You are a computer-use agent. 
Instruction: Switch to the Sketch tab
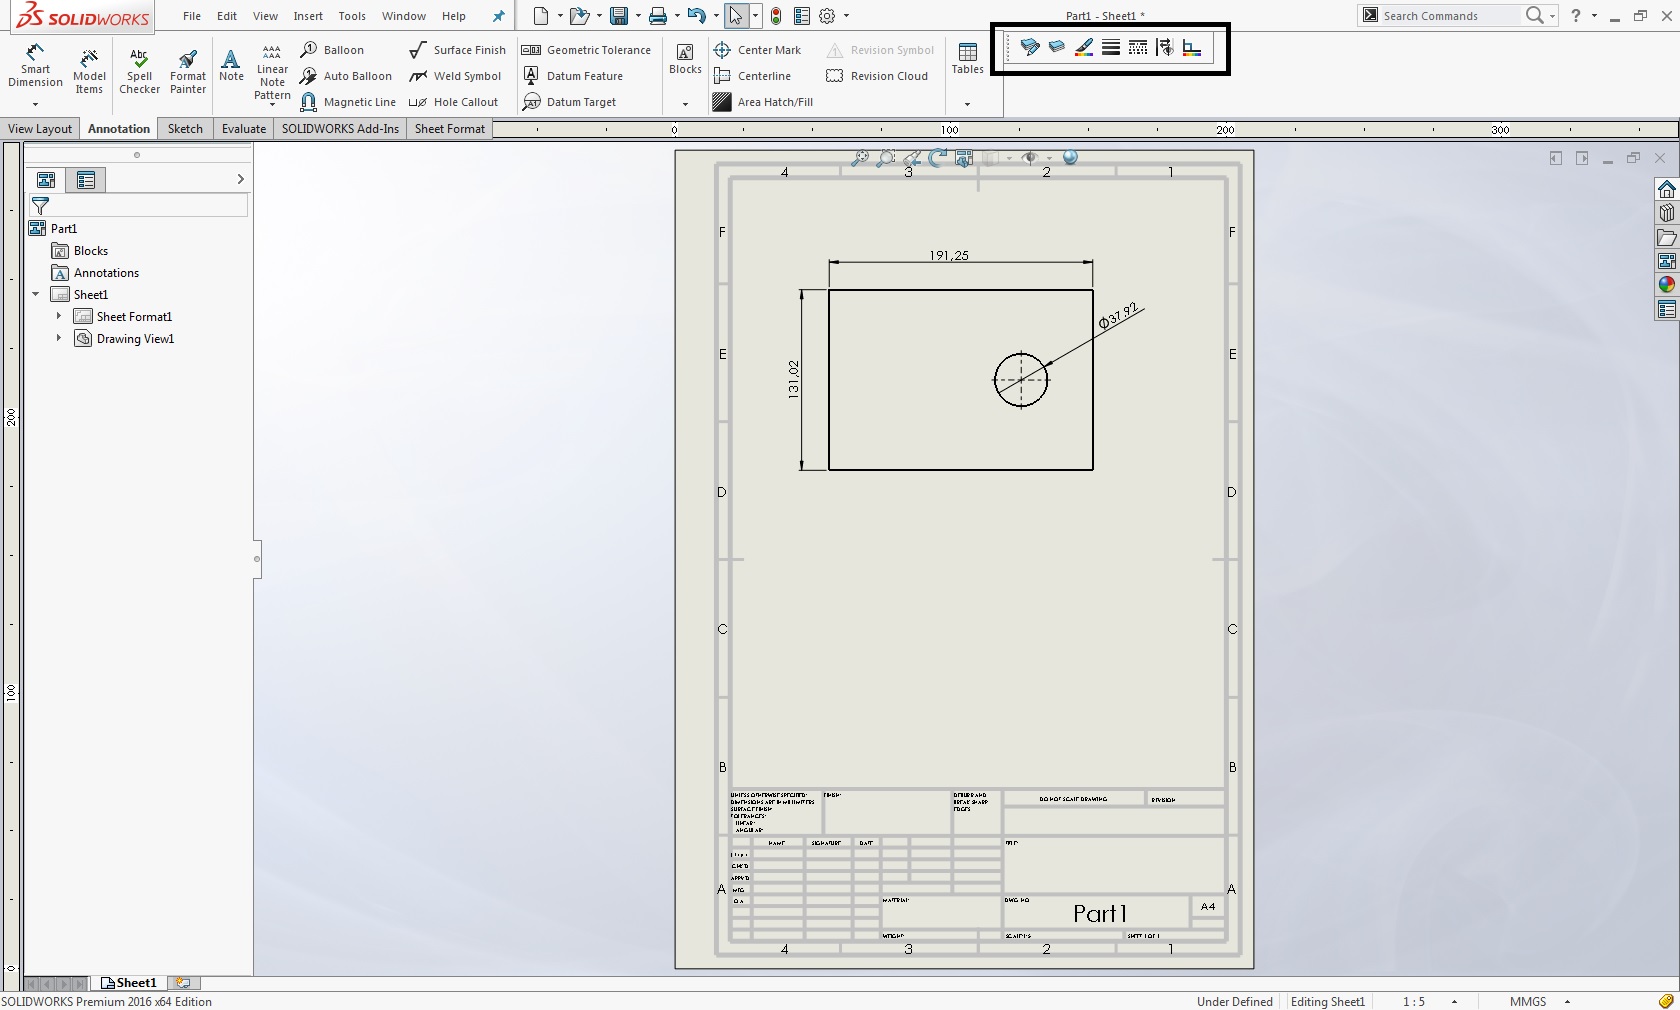(185, 129)
